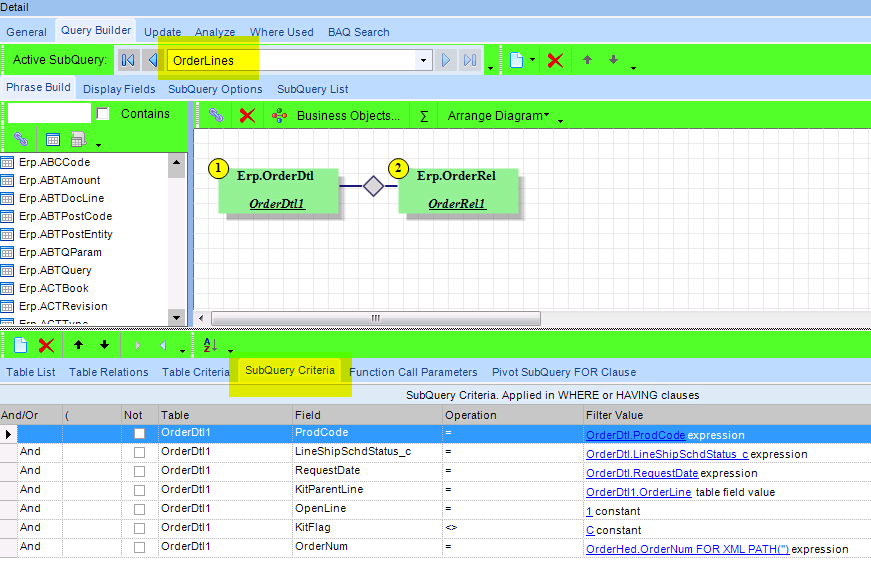
Task: Toggle Not checkbox for the RequestDate row
Action: point(140,473)
